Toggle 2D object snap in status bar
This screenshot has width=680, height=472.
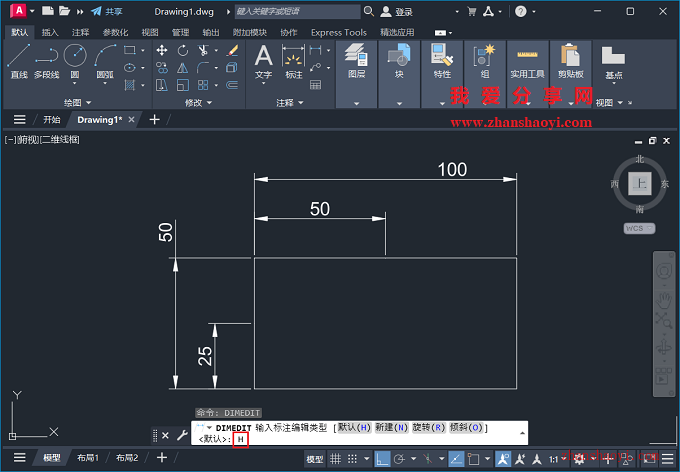tap(474, 459)
